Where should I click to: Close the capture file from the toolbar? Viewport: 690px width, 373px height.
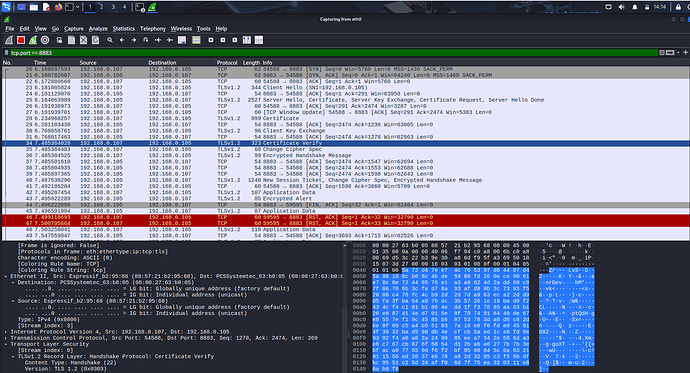[x=84, y=40]
